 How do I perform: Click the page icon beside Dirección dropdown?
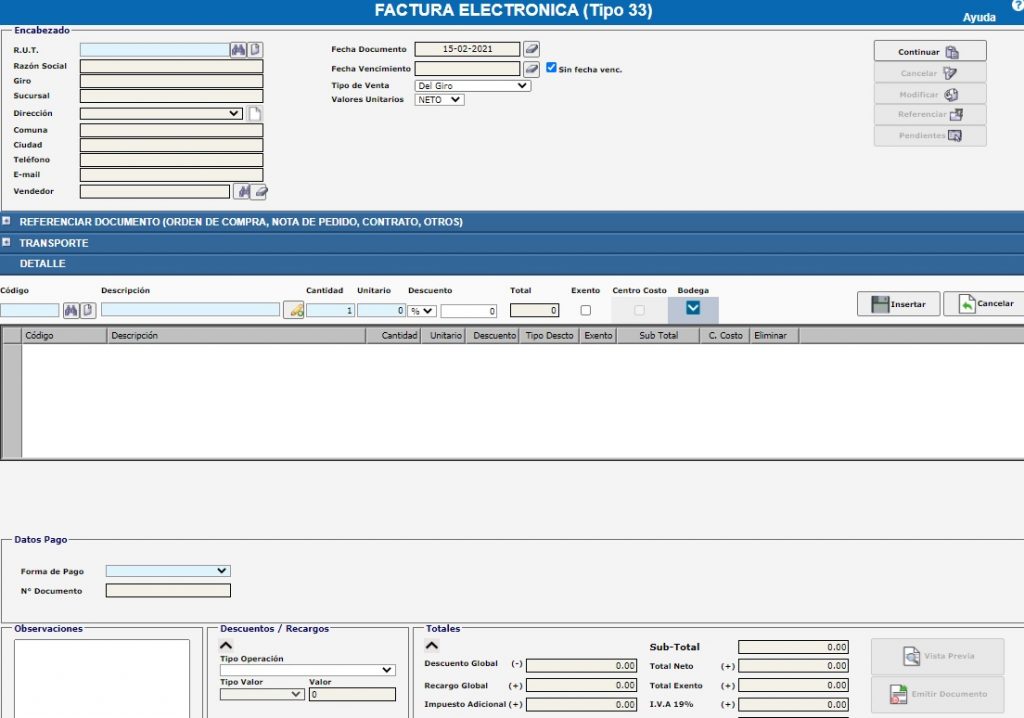pyautogui.click(x=255, y=114)
